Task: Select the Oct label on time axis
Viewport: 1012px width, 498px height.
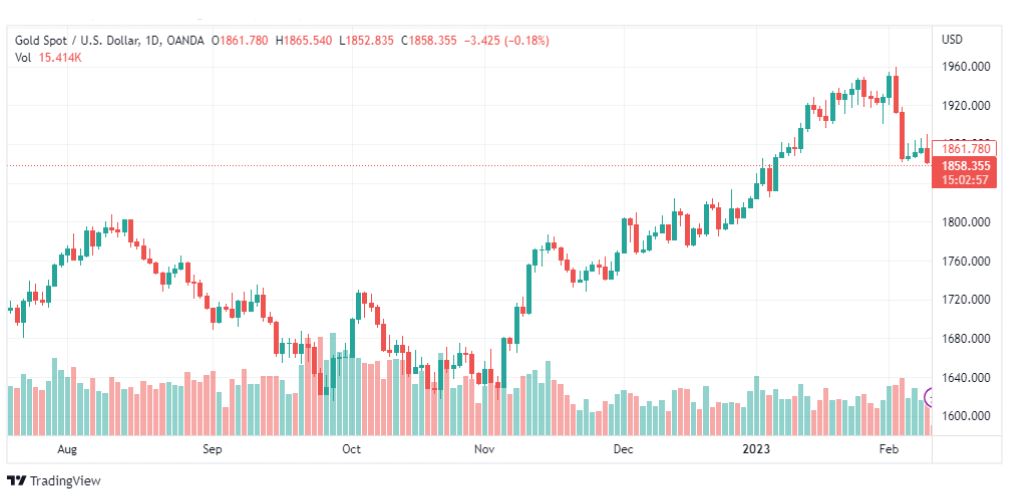Action: [x=351, y=450]
